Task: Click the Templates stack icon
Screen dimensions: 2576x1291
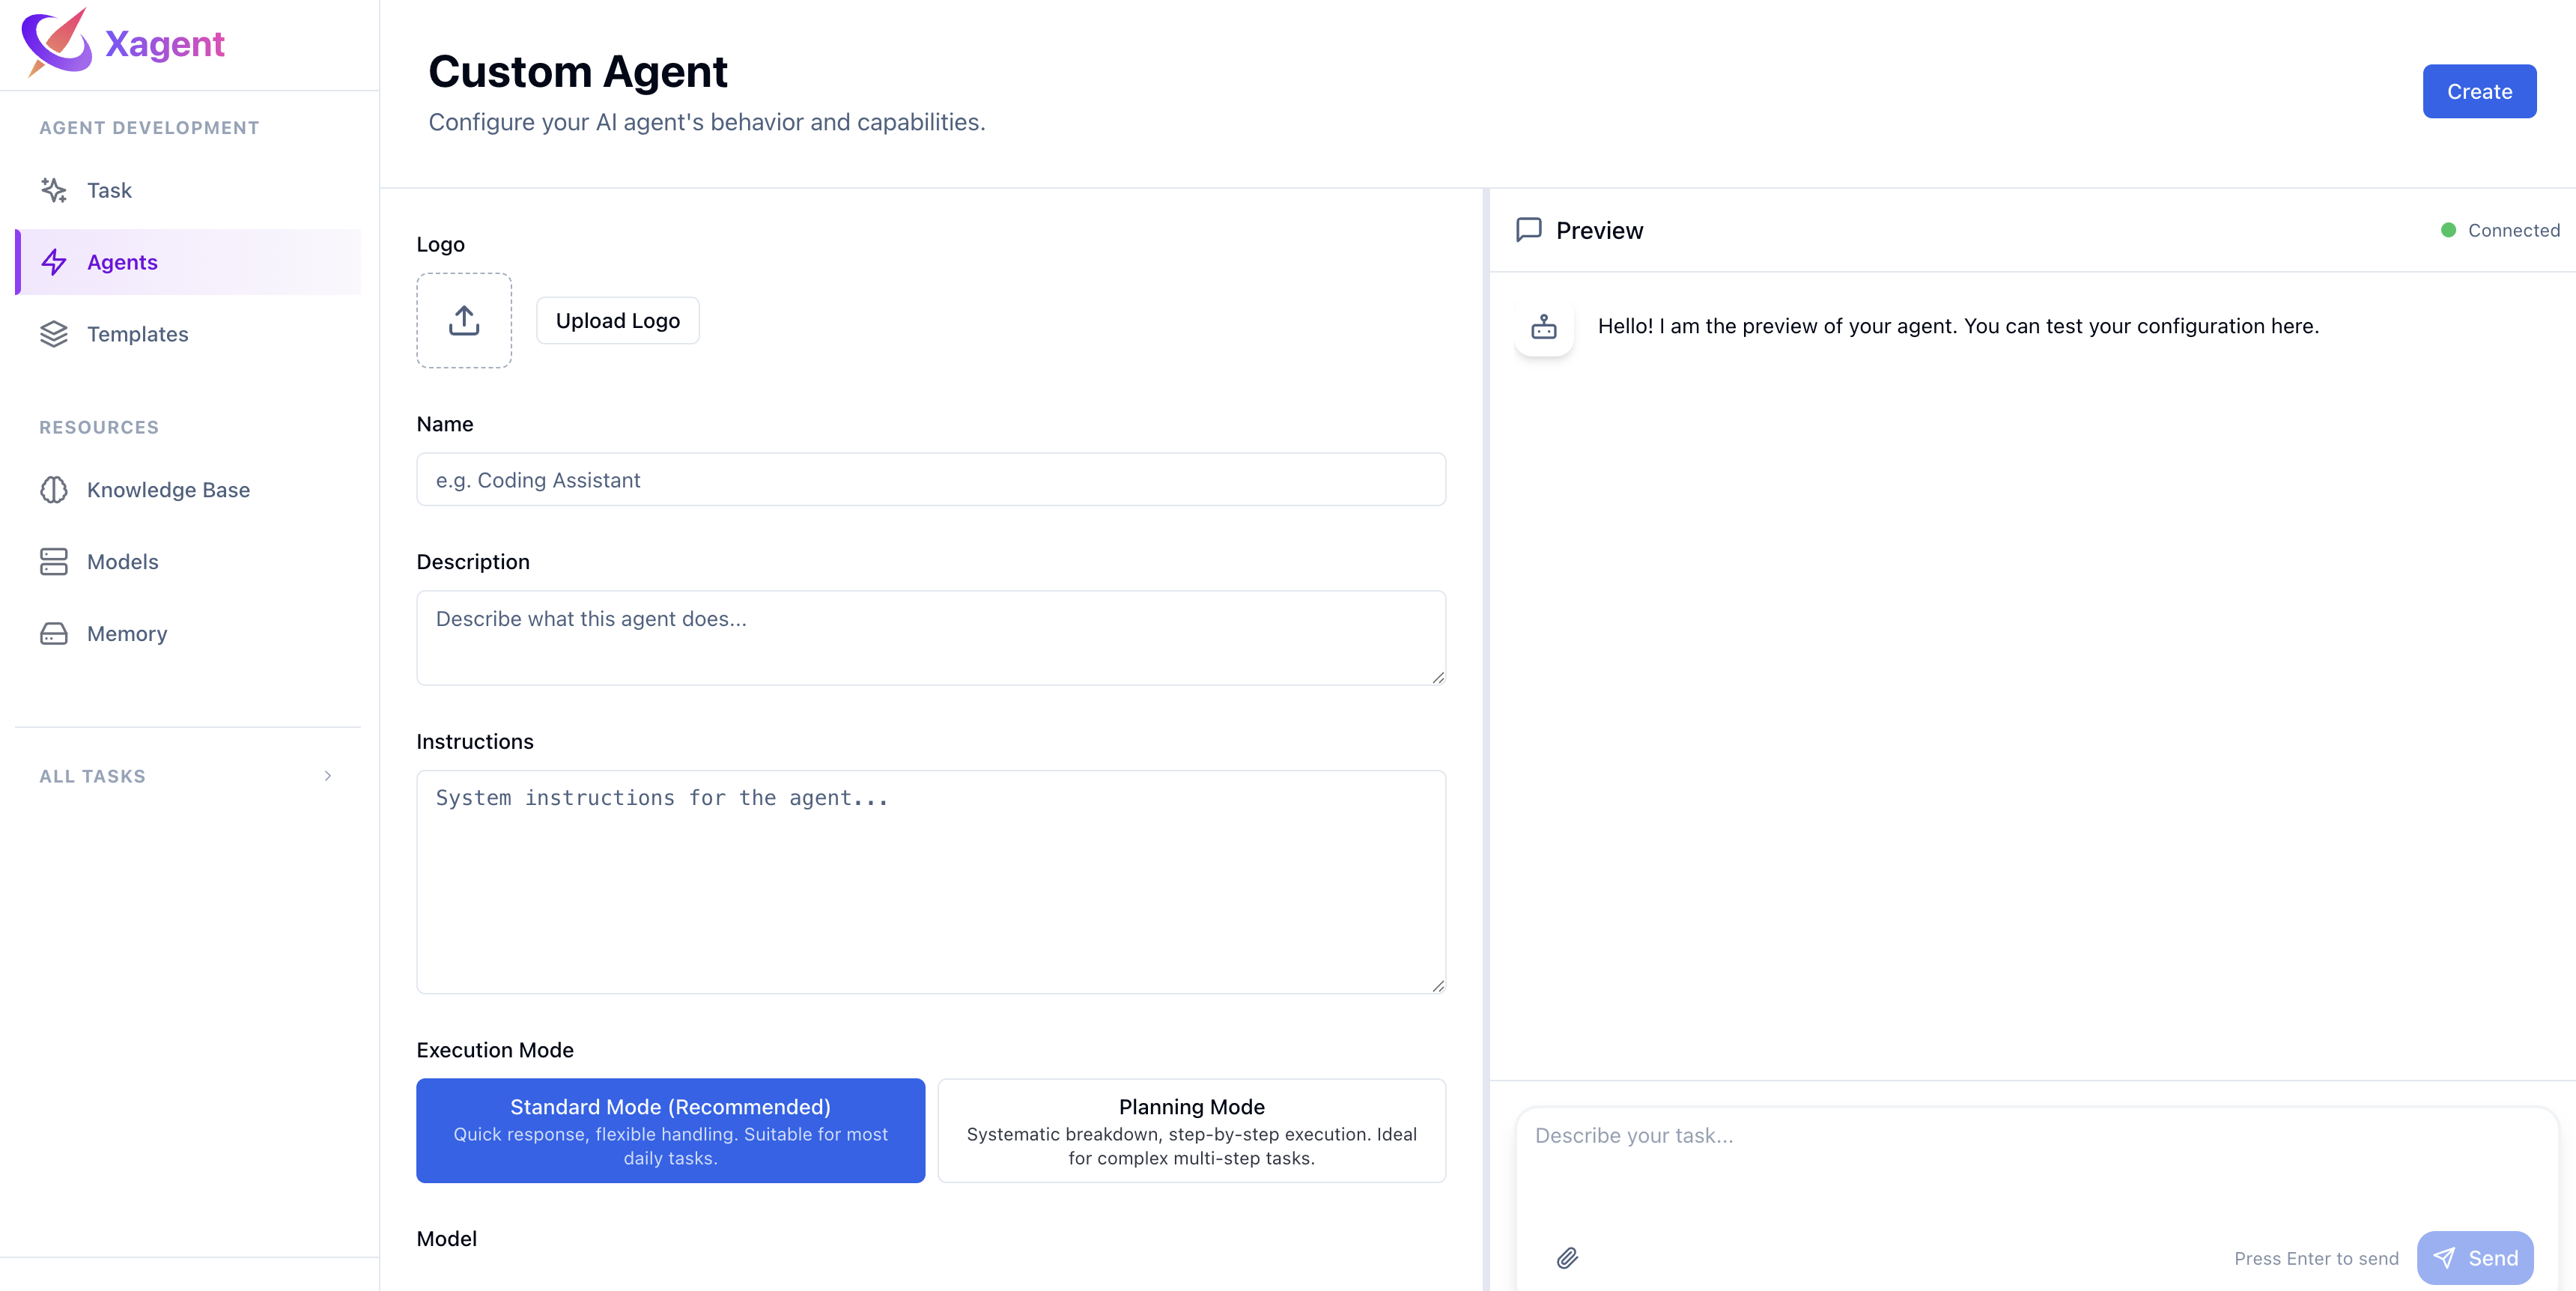Action: (53, 333)
